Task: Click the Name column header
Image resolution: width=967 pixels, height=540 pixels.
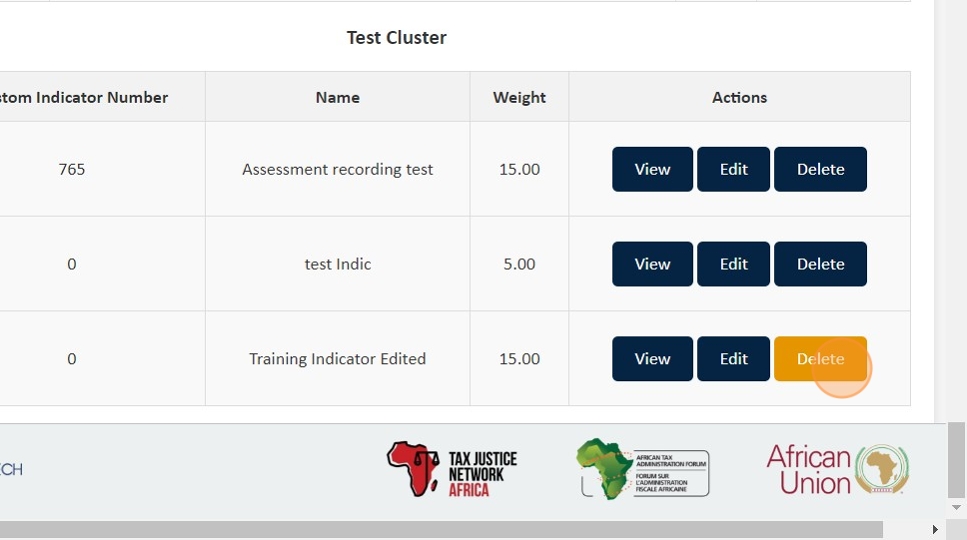Action: (x=337, y=97)
